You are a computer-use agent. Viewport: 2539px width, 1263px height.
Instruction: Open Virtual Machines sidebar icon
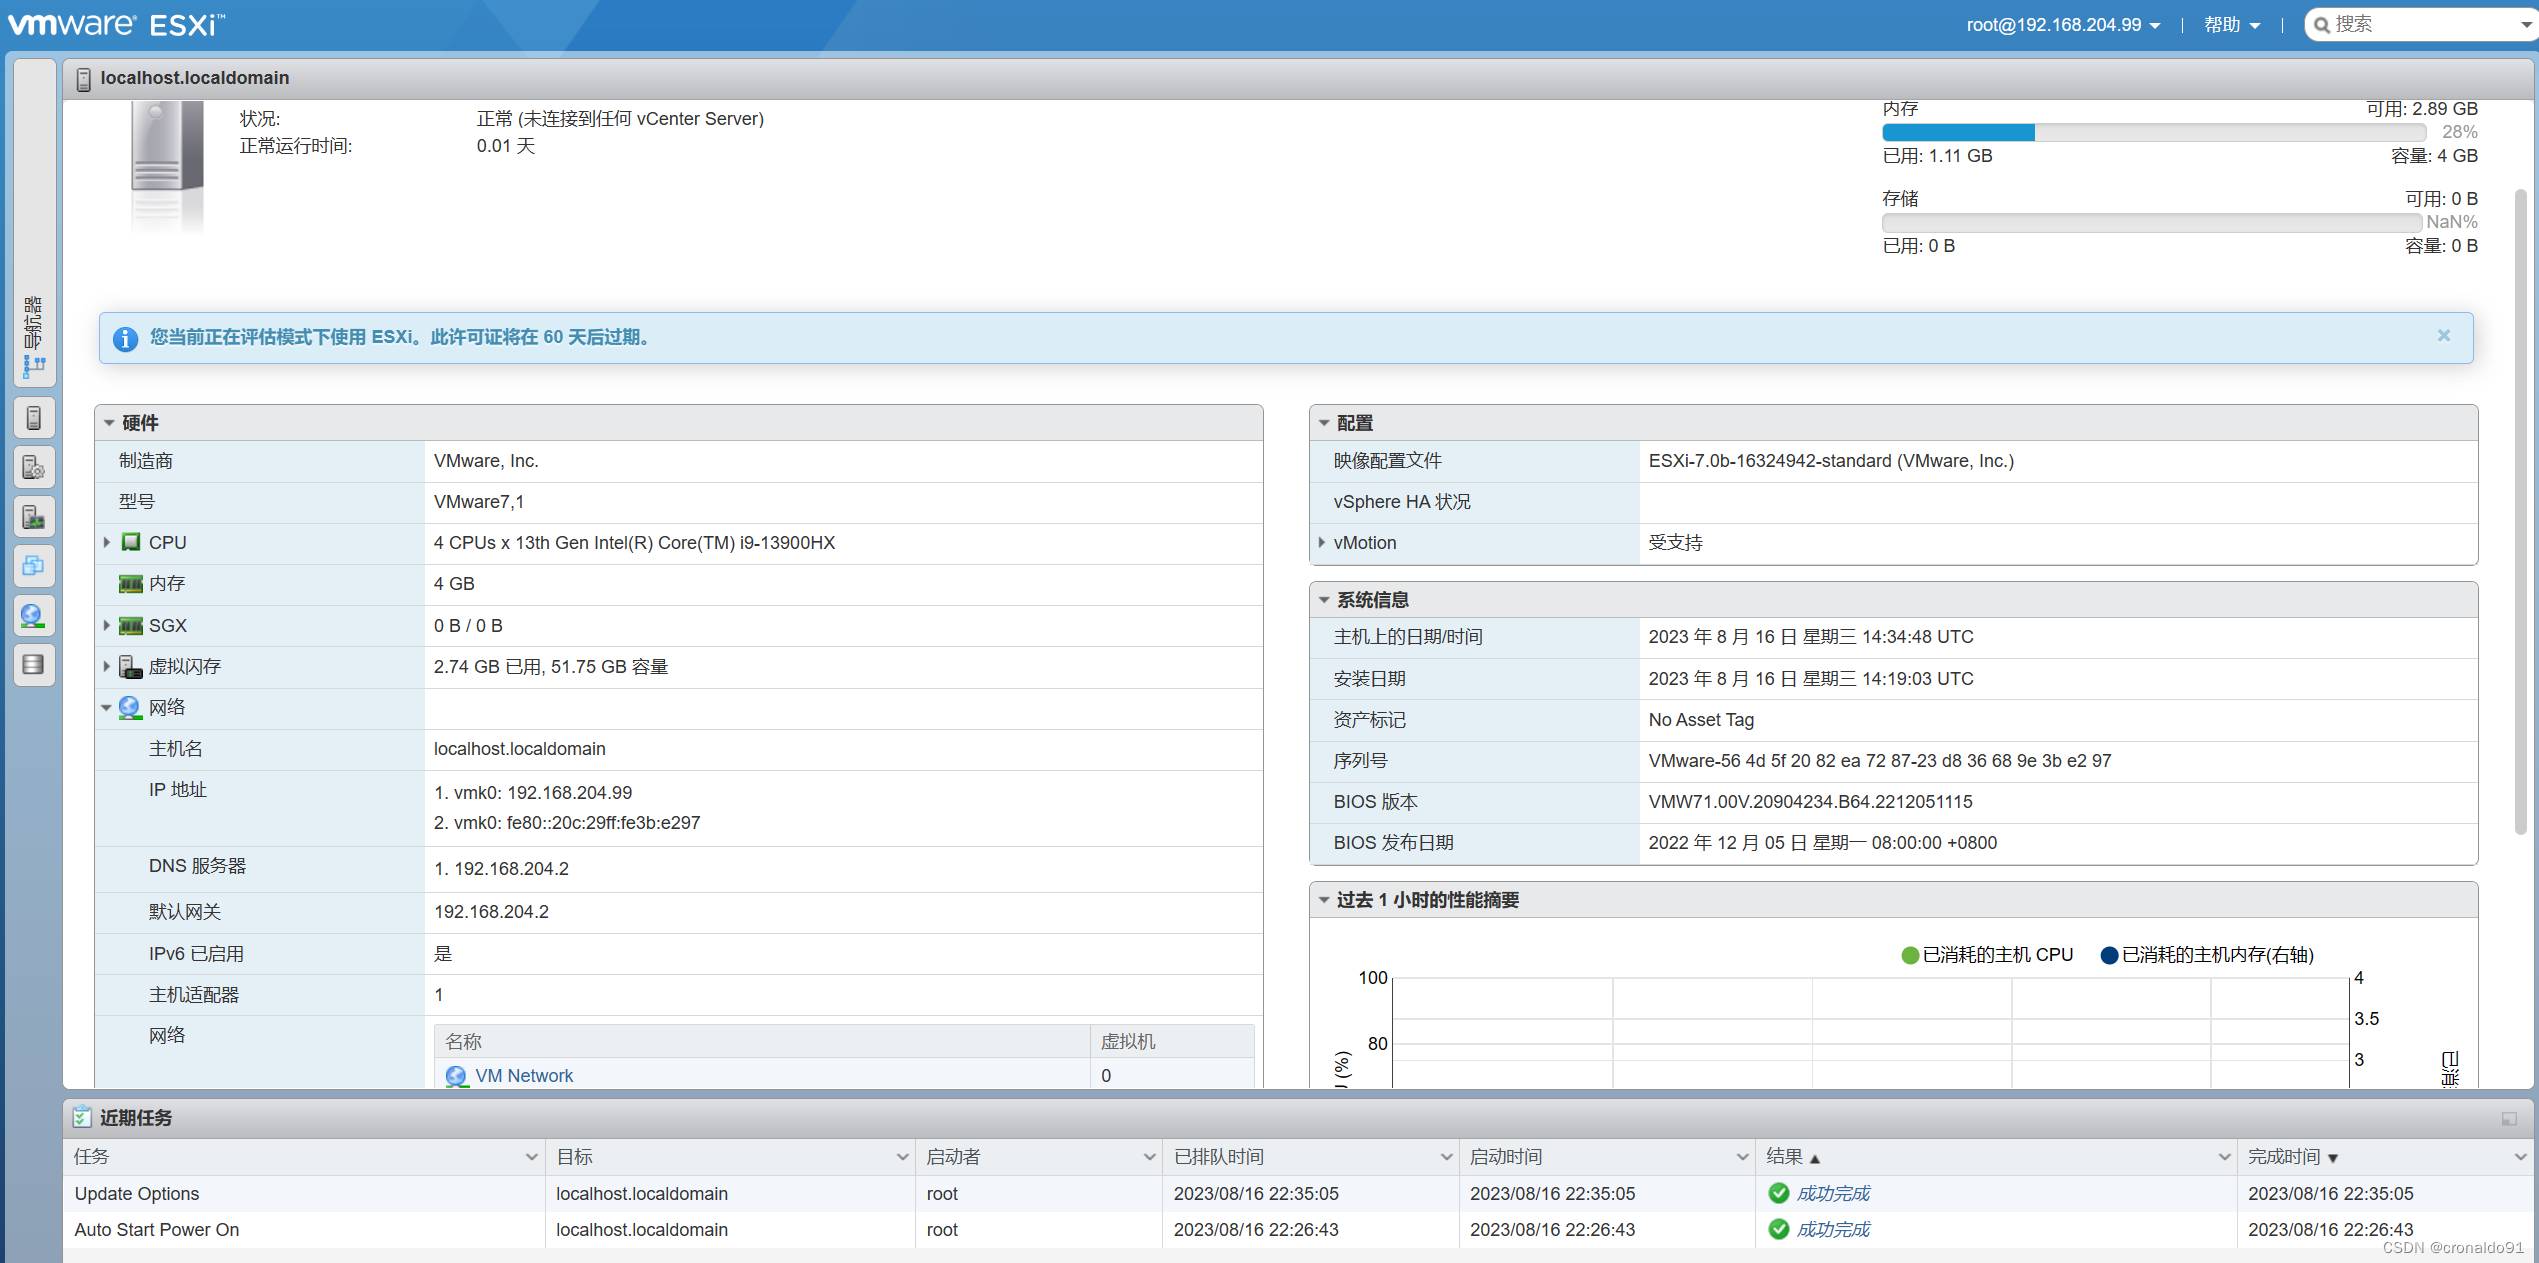(34, 566)
